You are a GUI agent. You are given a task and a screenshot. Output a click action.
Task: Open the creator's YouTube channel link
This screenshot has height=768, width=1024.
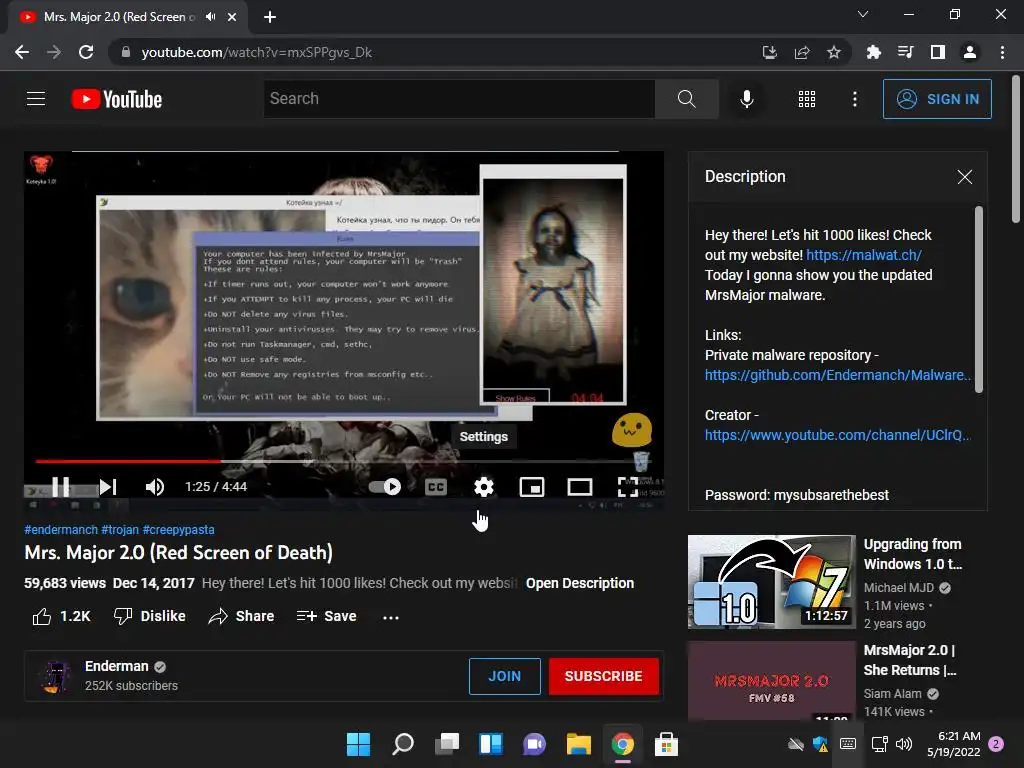pyautogui.click(x=838, y=435)
